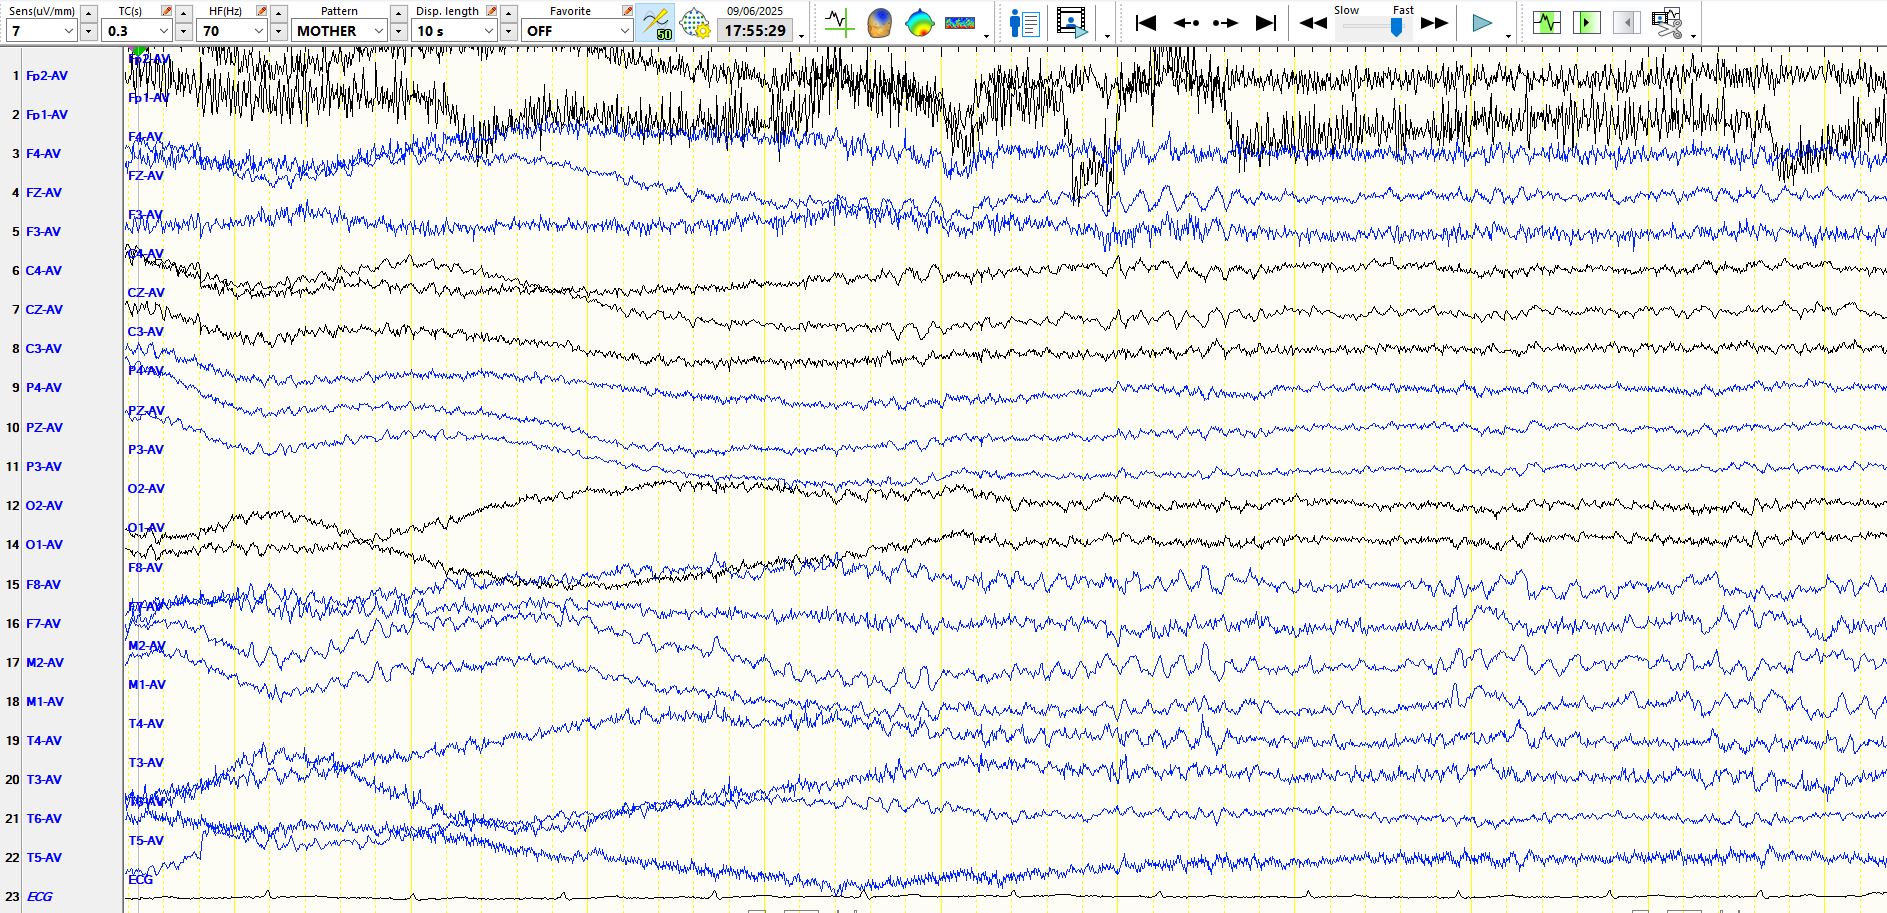Screen dimensions: 1887x913
Task: Select the C4-AV channel label
Action: click(43, 271)
